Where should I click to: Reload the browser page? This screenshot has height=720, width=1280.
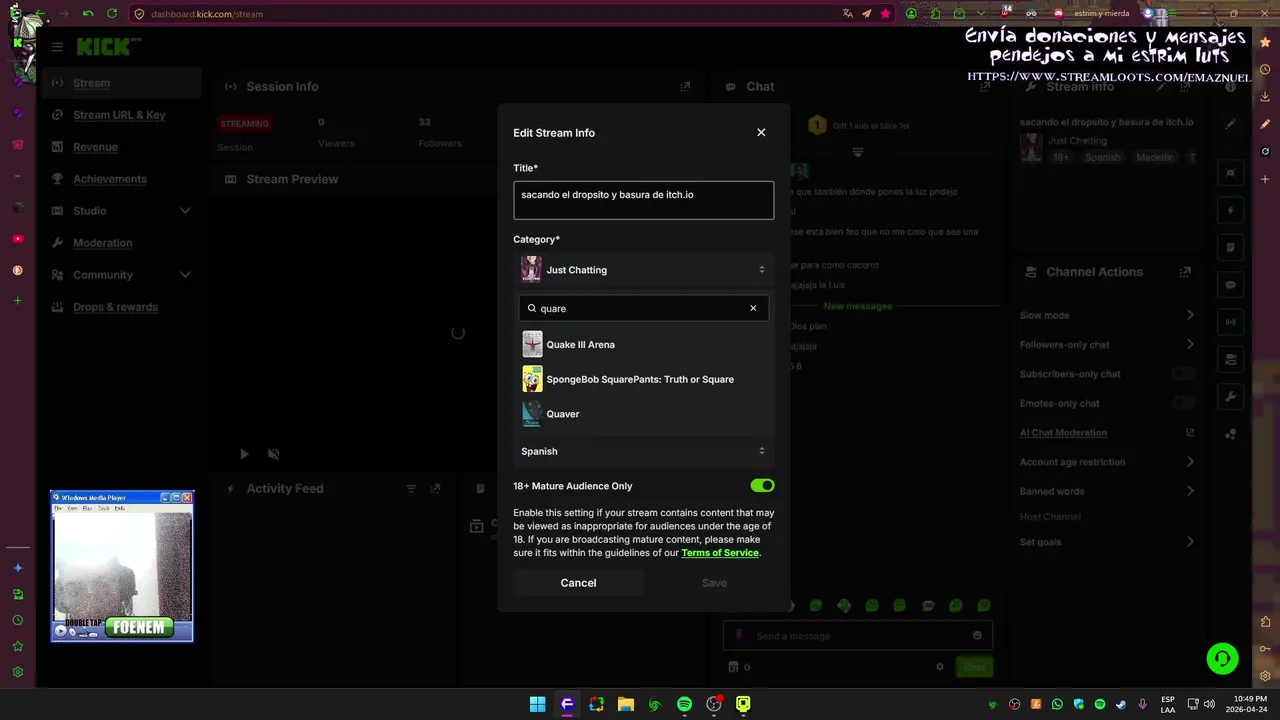(112, 14)
